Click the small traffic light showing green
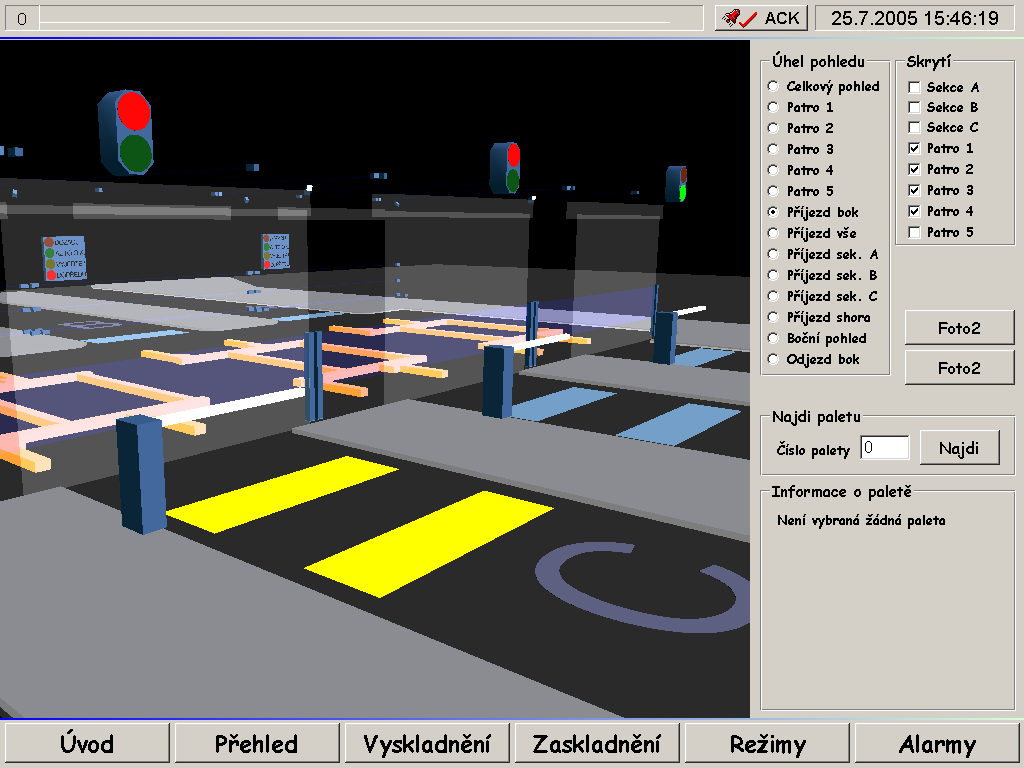The image size is (1024, 768). (677, 184)
